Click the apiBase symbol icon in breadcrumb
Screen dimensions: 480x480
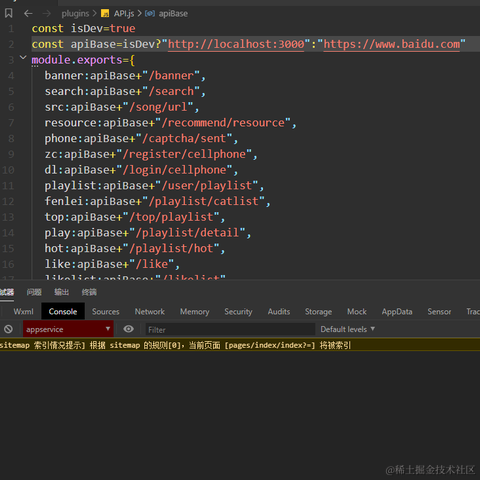click(x=150, y=13)
